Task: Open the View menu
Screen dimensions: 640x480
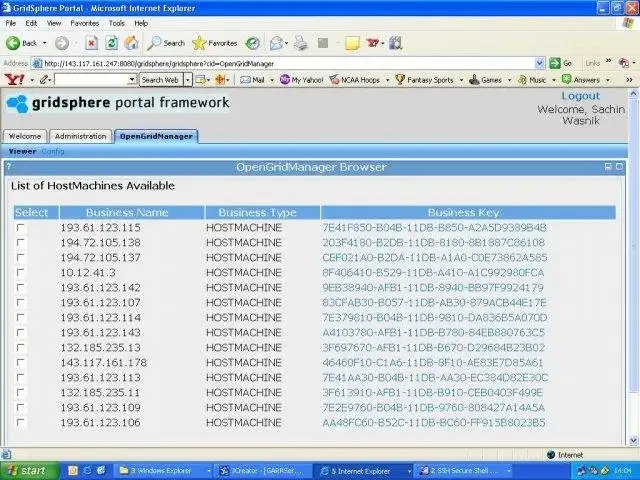Action: (54, 23)
